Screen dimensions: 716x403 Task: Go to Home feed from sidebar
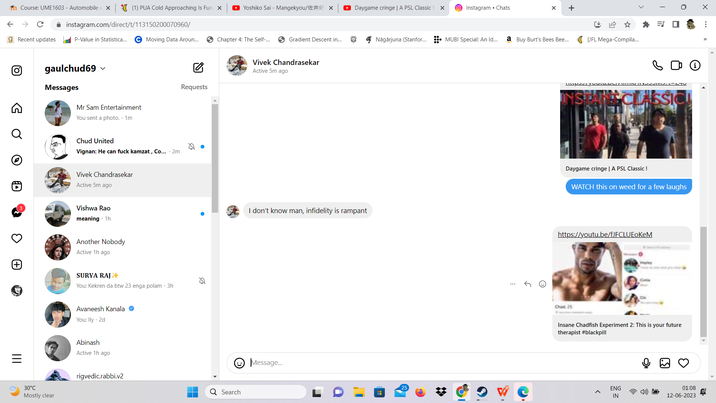coord(17,108)
